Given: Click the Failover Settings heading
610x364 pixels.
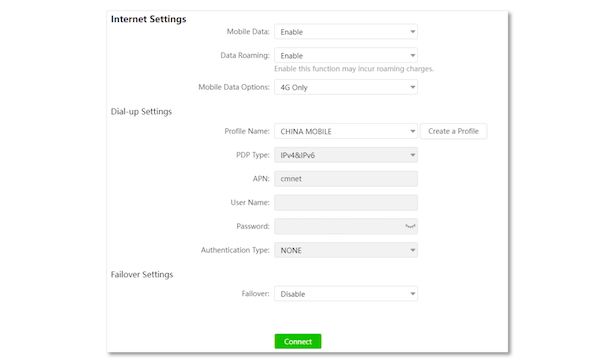Looking at the screenshot, I should click(x=142, y=275).
